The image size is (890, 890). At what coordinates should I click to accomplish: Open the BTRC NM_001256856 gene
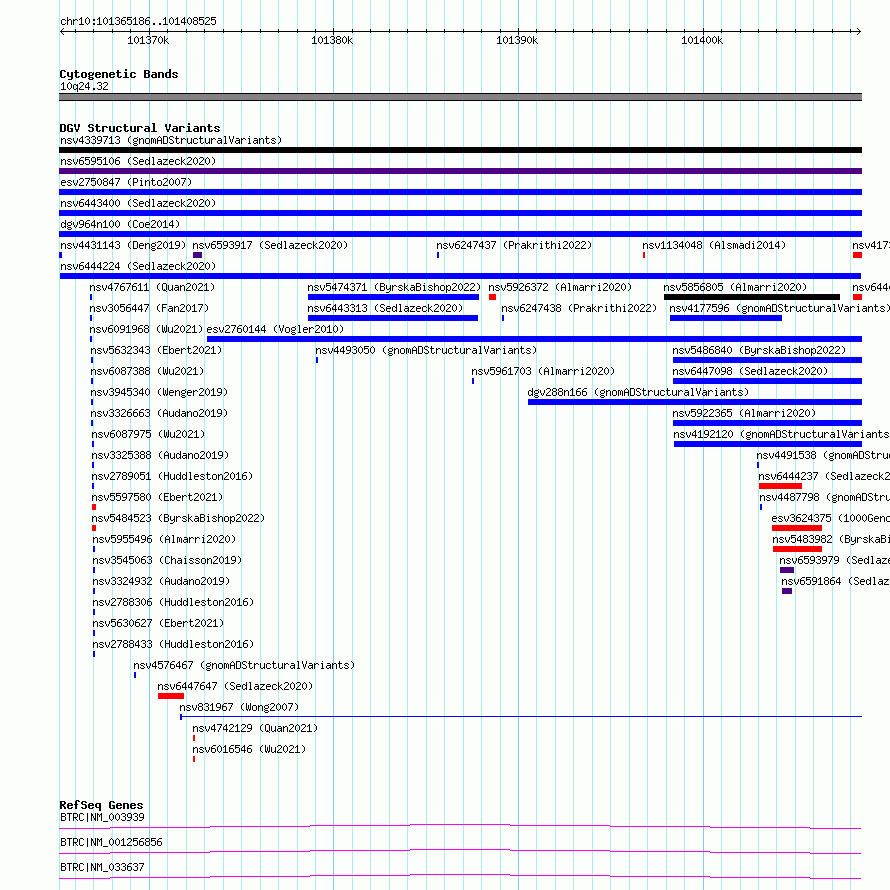click(x=111, y=842)
